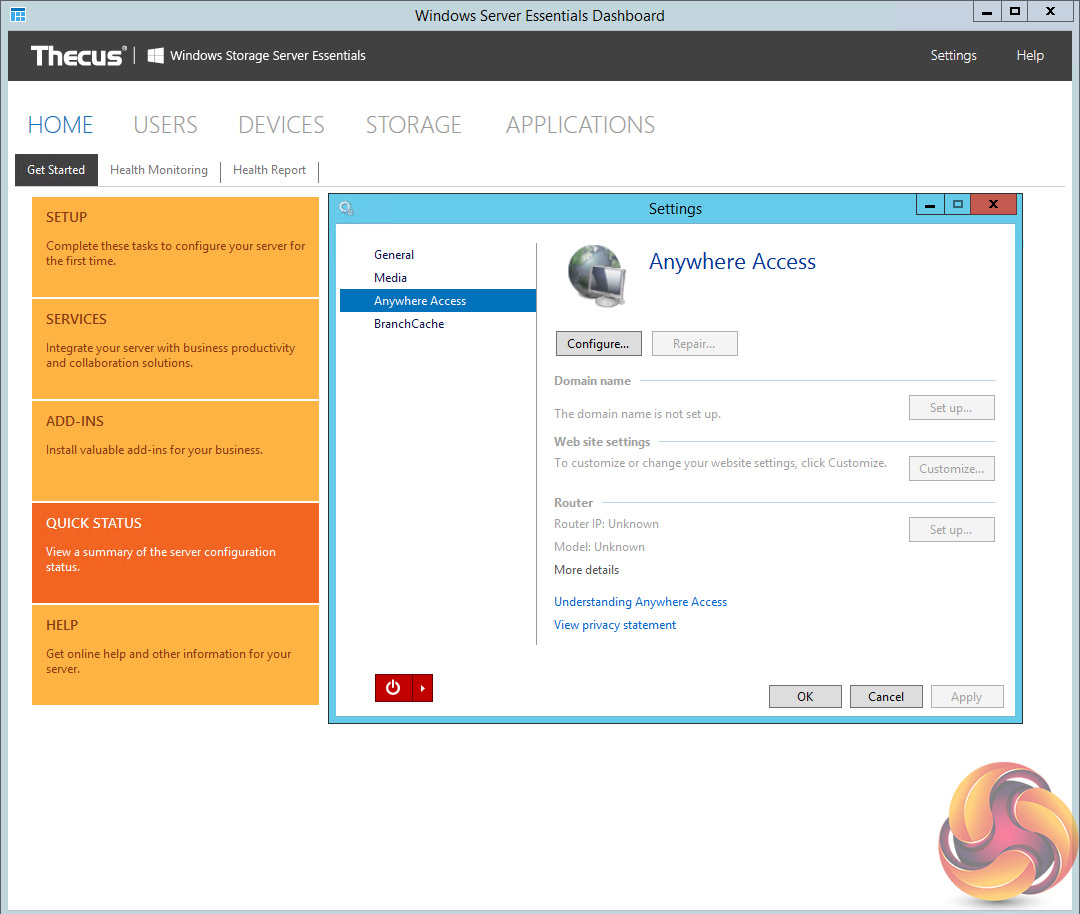
Task: Select the SETUP tile
Action: [x=175, y=247]
